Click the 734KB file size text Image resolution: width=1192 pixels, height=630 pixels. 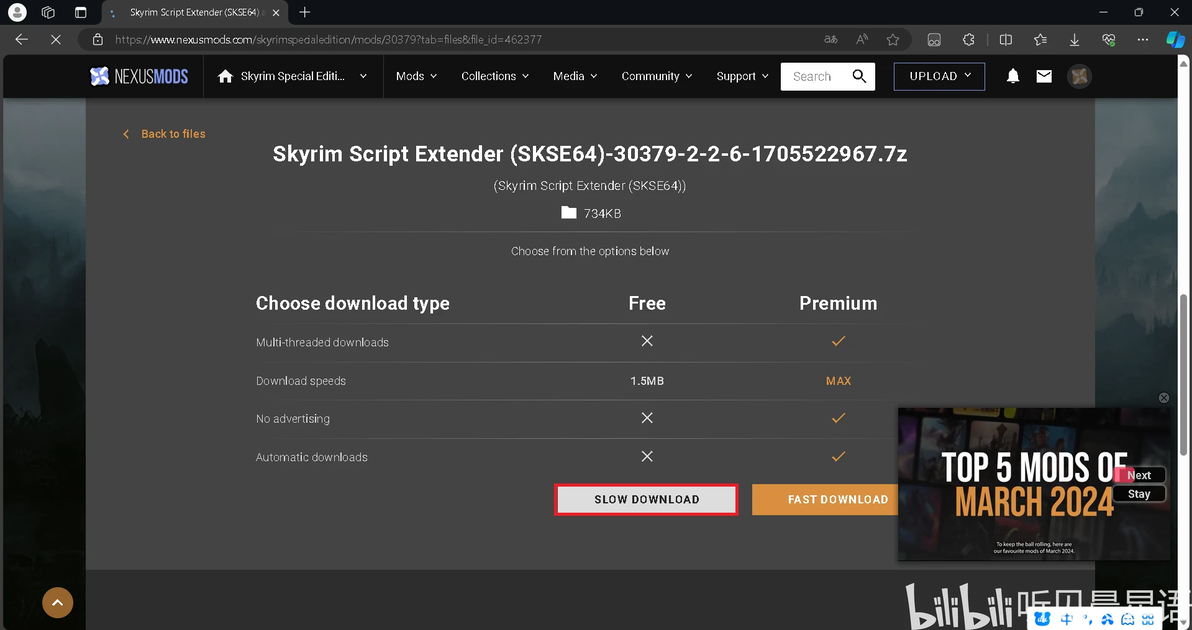pos(602,214)
